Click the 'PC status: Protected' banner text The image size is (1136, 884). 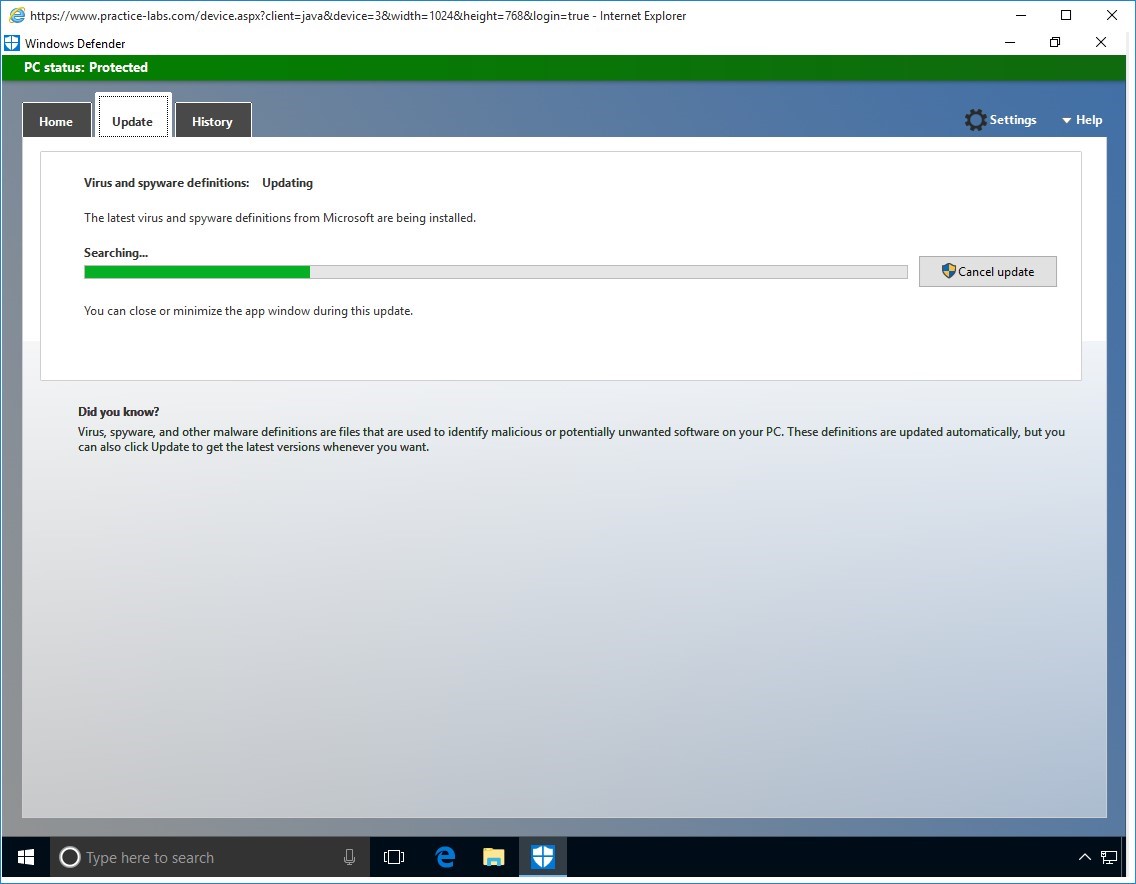(85, 67)
